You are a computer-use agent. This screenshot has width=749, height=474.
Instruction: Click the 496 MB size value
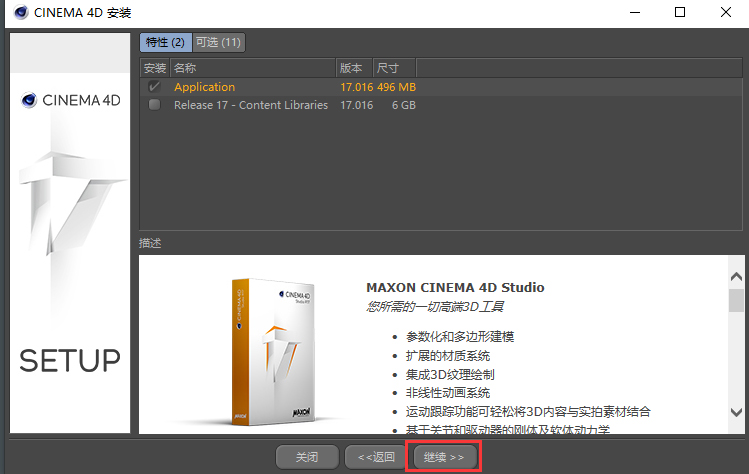[396, 87]
